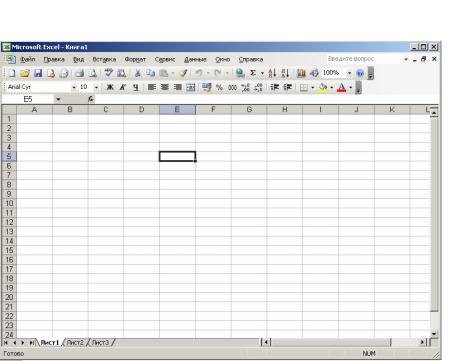The width and height of the screenshot is (471, 361).
Task: Go to last sheet navigation button
Action: coord(32,342)
